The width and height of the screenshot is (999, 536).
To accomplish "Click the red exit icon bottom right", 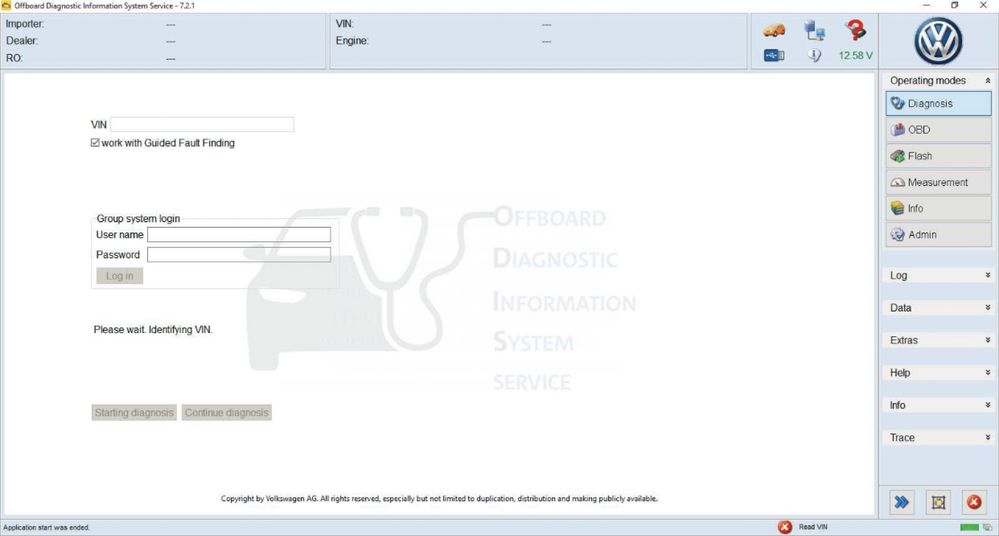I will click(x=974, y=502).
